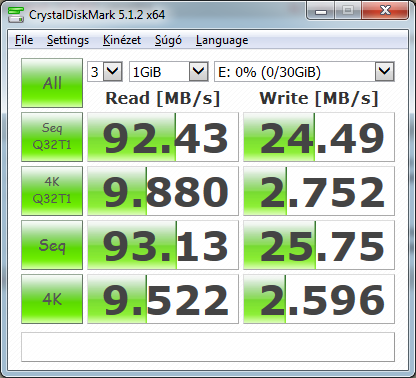Minimize the CrystalDiskMark window

coord(321,11)
